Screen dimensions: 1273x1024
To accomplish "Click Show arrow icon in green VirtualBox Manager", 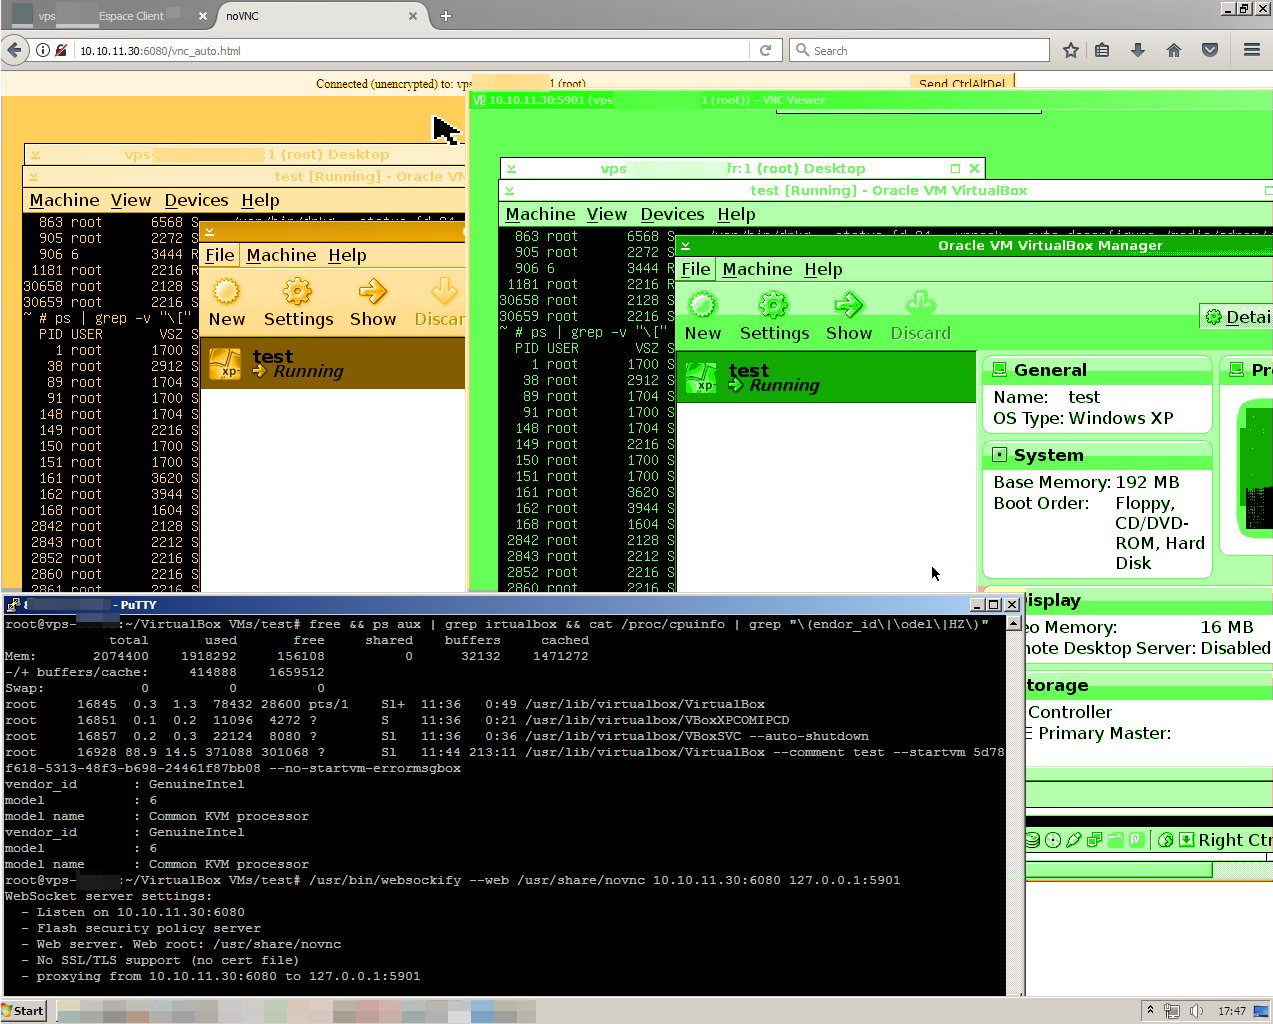I will 848,305.
